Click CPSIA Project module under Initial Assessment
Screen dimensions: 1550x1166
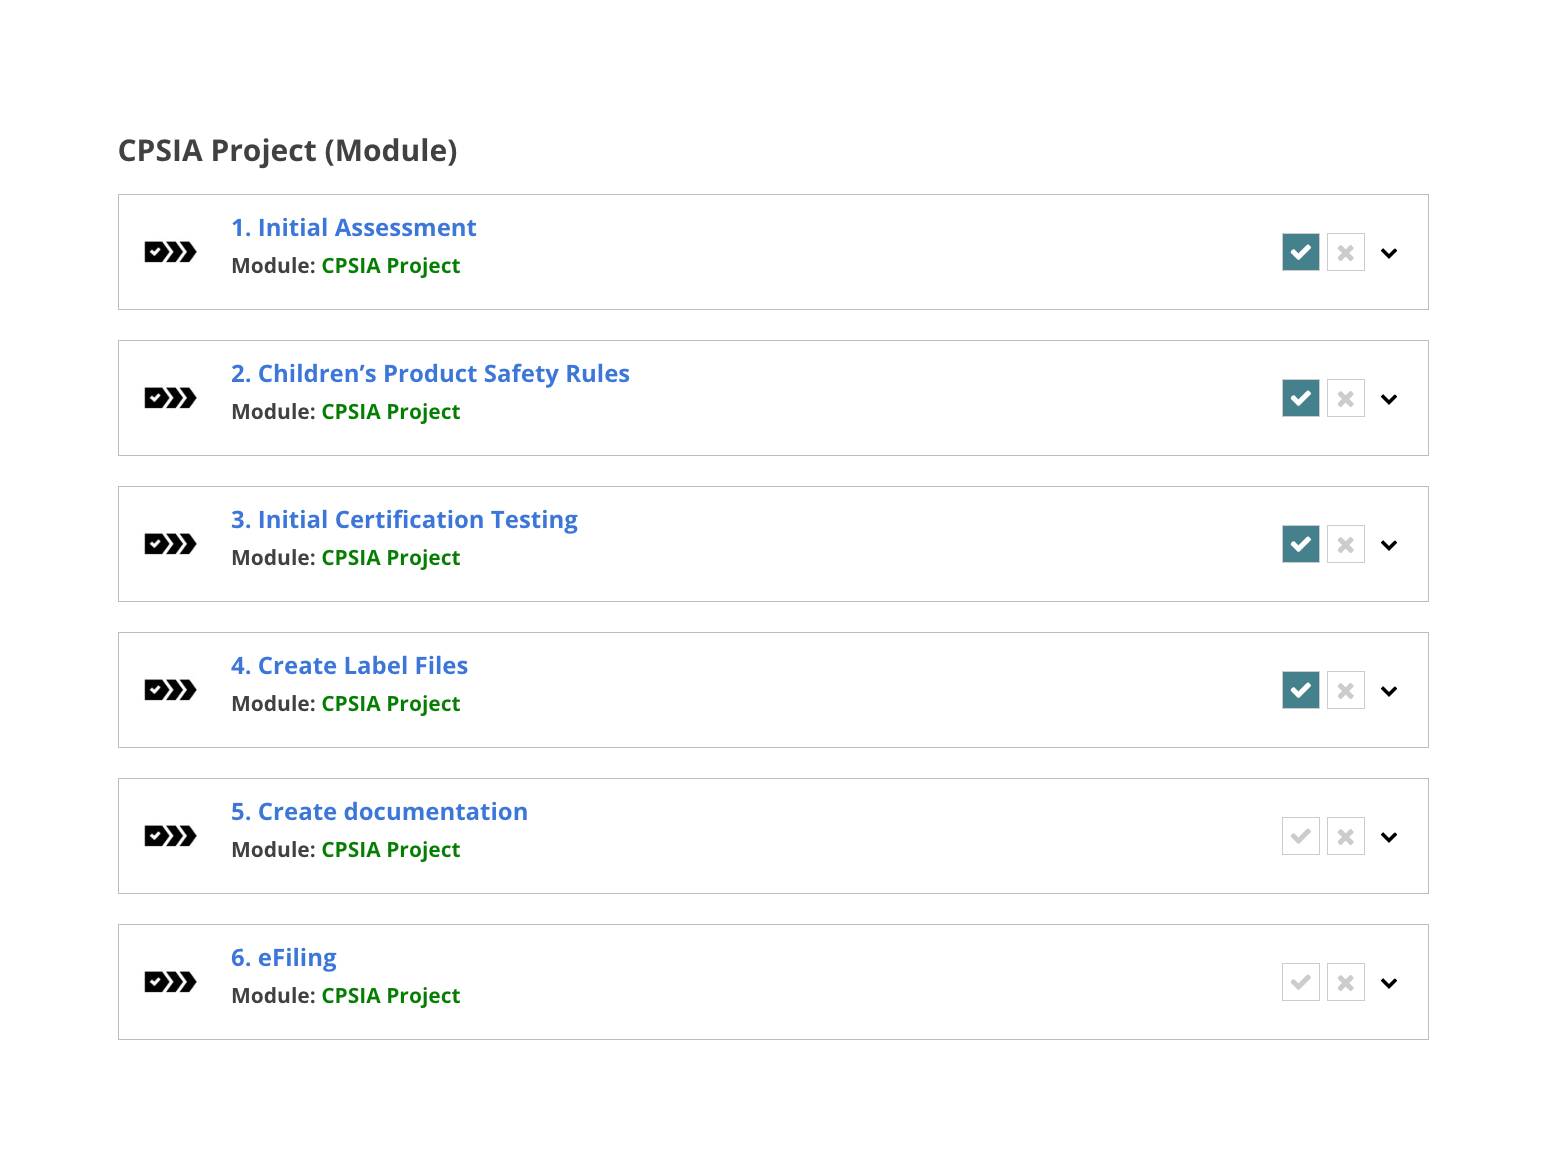coord(391,266)
